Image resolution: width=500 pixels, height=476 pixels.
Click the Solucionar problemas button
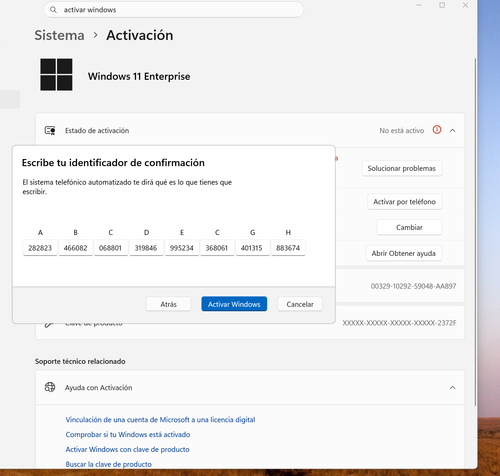click(x=402, y=168)
